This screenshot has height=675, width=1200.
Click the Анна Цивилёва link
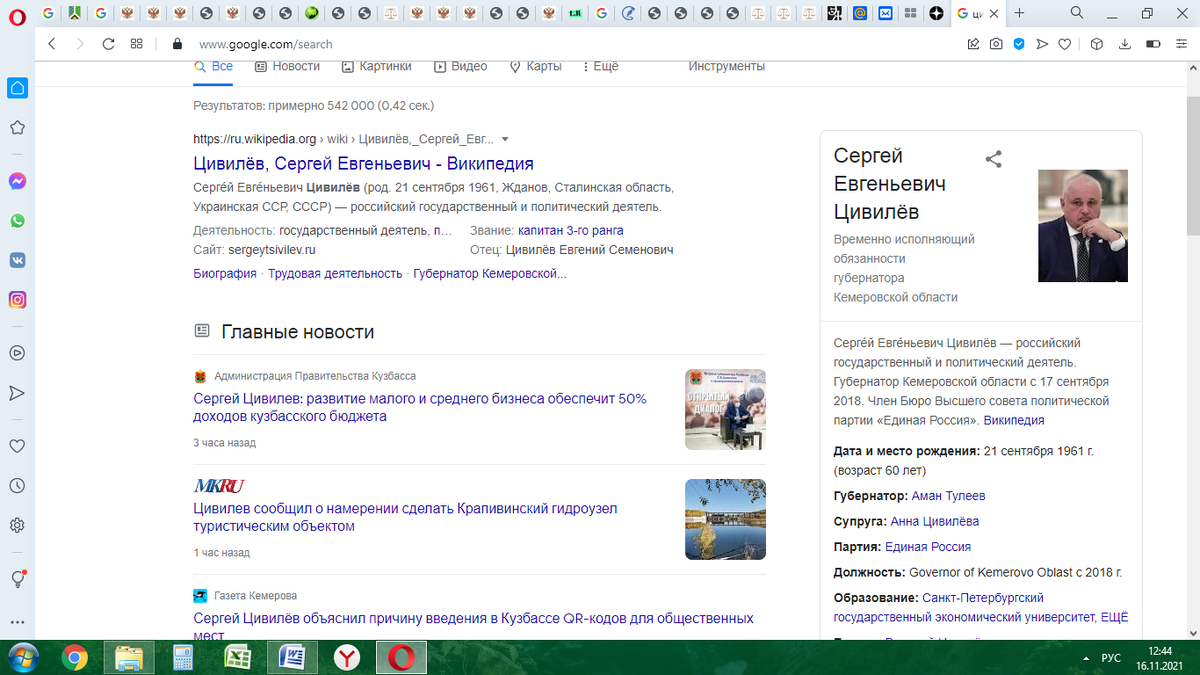(935, 522)
